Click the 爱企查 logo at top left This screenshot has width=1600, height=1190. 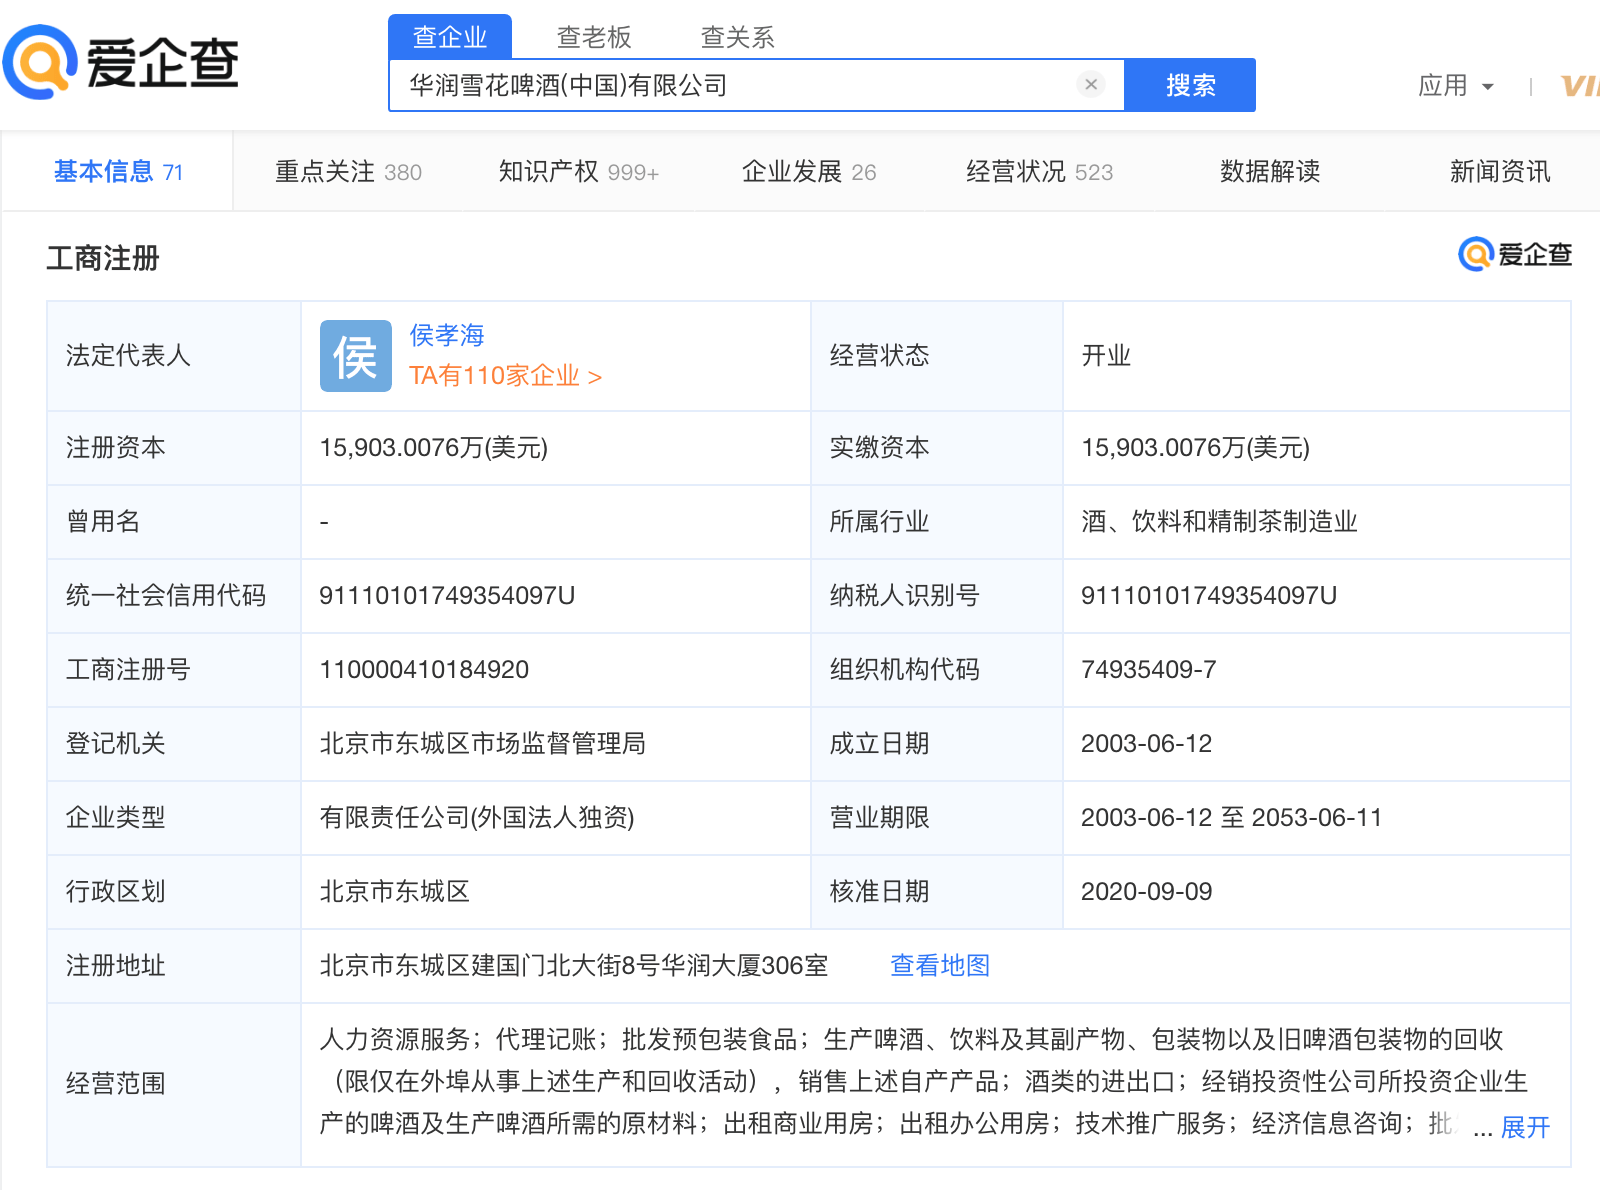[x=121, y=62]
